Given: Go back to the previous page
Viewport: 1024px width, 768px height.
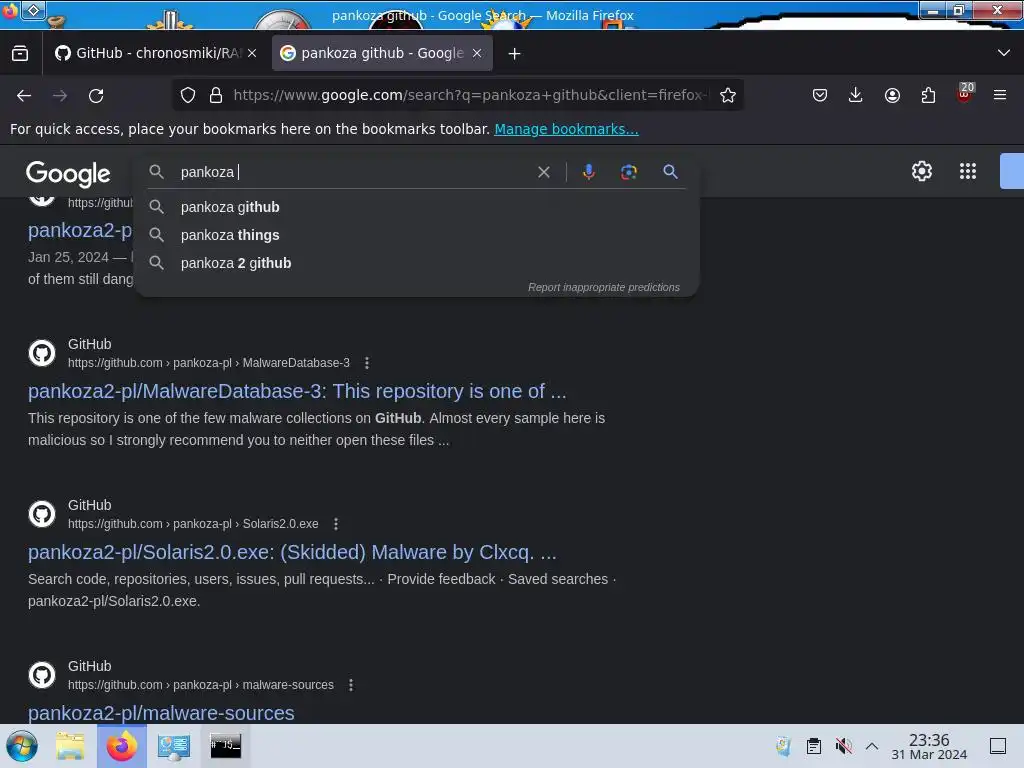Looking at the screenshot, I should point(24,95).
